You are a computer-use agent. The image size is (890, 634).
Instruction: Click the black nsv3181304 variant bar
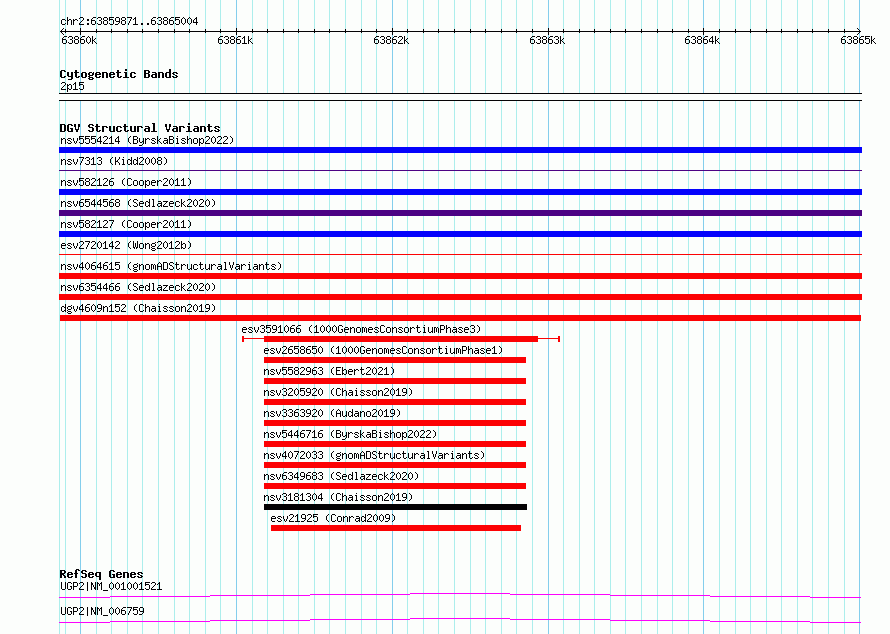pyautogui.click(x=396, y=507)
